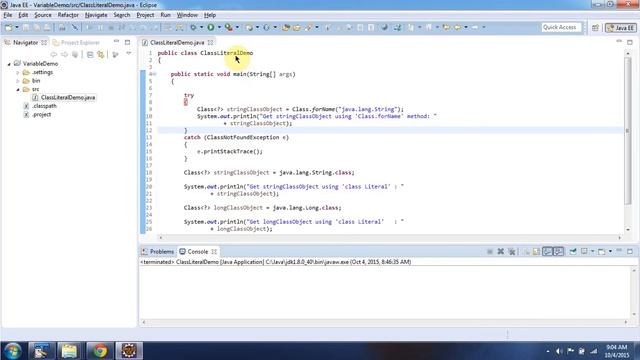Click the Java EE perspective button
This screenshot has height=360, width=640.
pos(620,27)
